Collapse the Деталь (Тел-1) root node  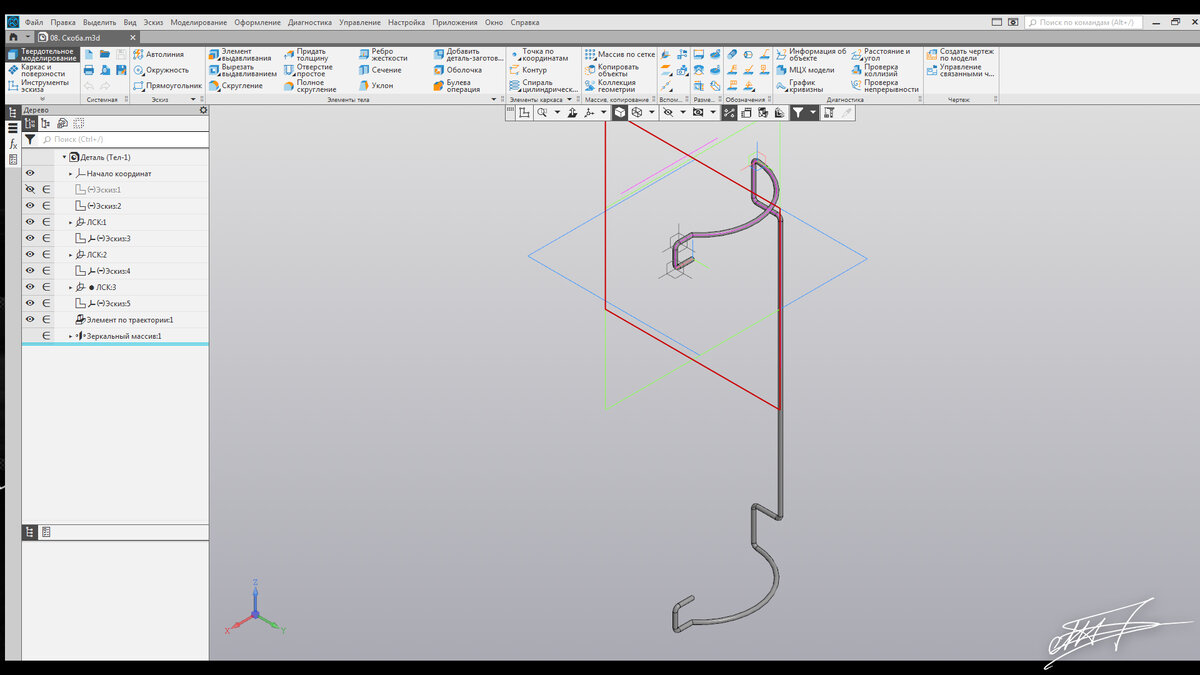[64, 157]
